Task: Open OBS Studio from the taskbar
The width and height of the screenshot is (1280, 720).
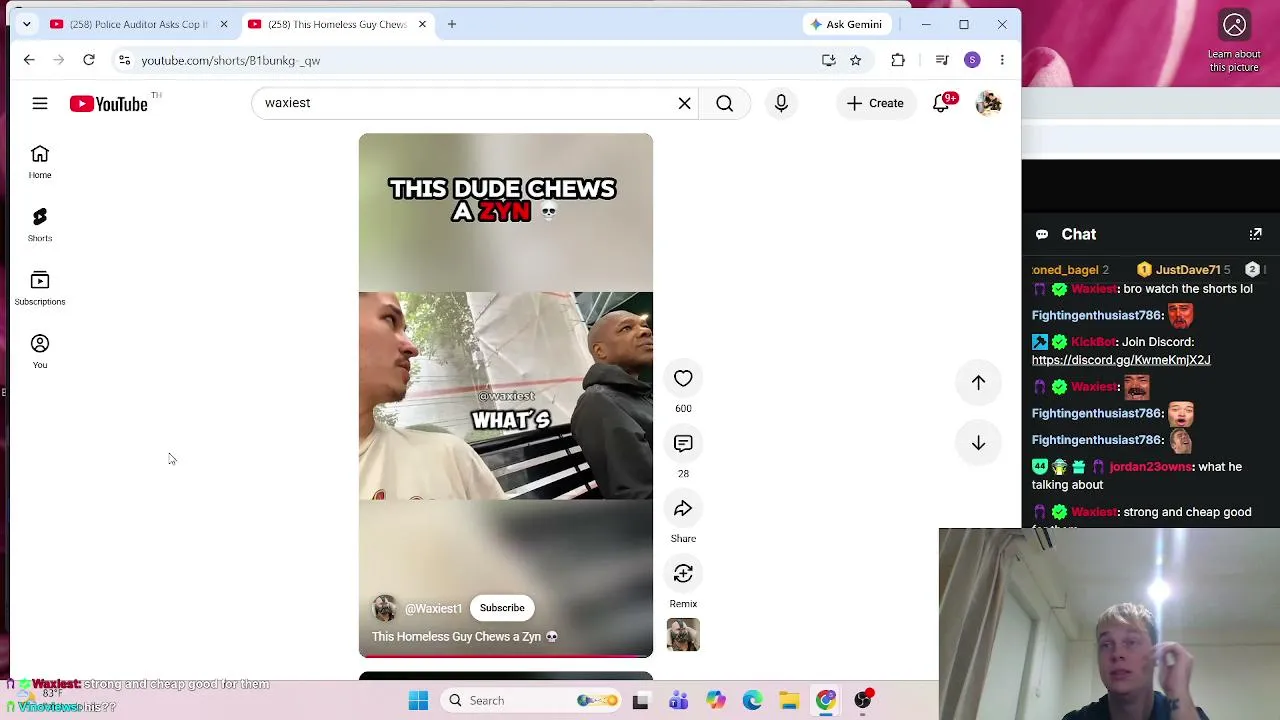Action: (863, 701)
